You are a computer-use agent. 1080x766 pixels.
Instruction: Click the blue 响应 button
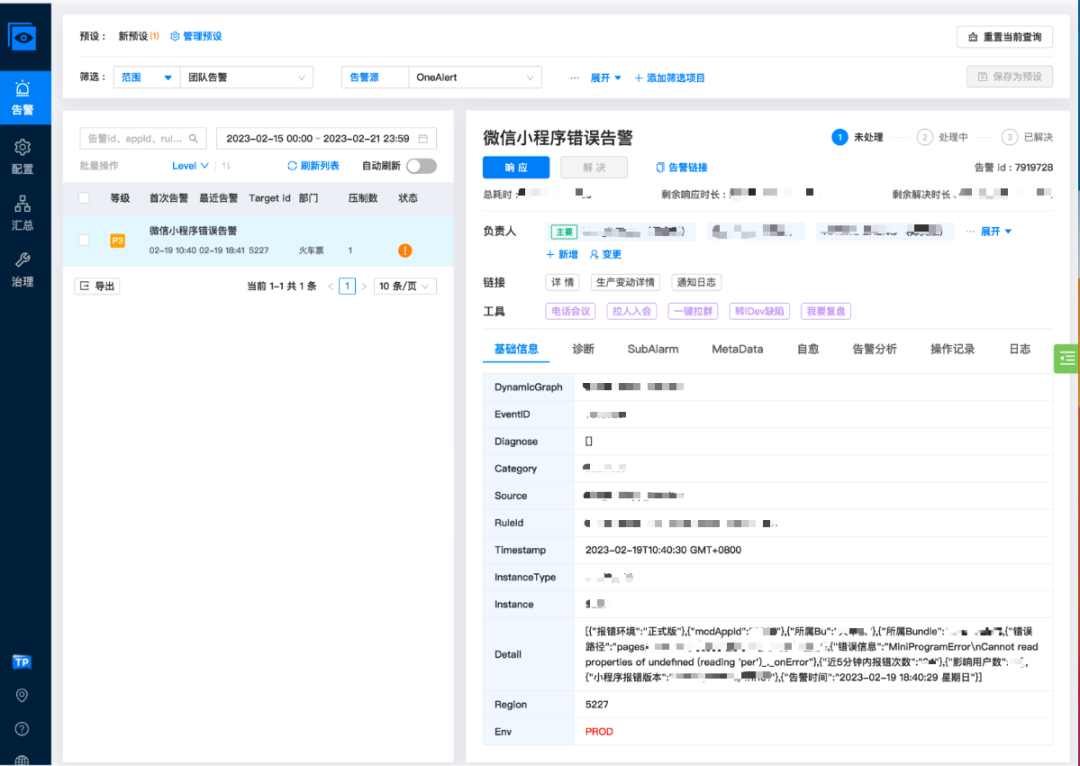(x=516, y=167)
